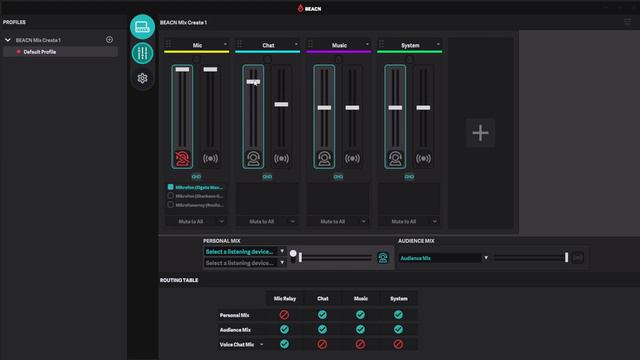Open the Chat channel header dropdown arrow
This screenshot has height=360, width=640.
point(296,44)
